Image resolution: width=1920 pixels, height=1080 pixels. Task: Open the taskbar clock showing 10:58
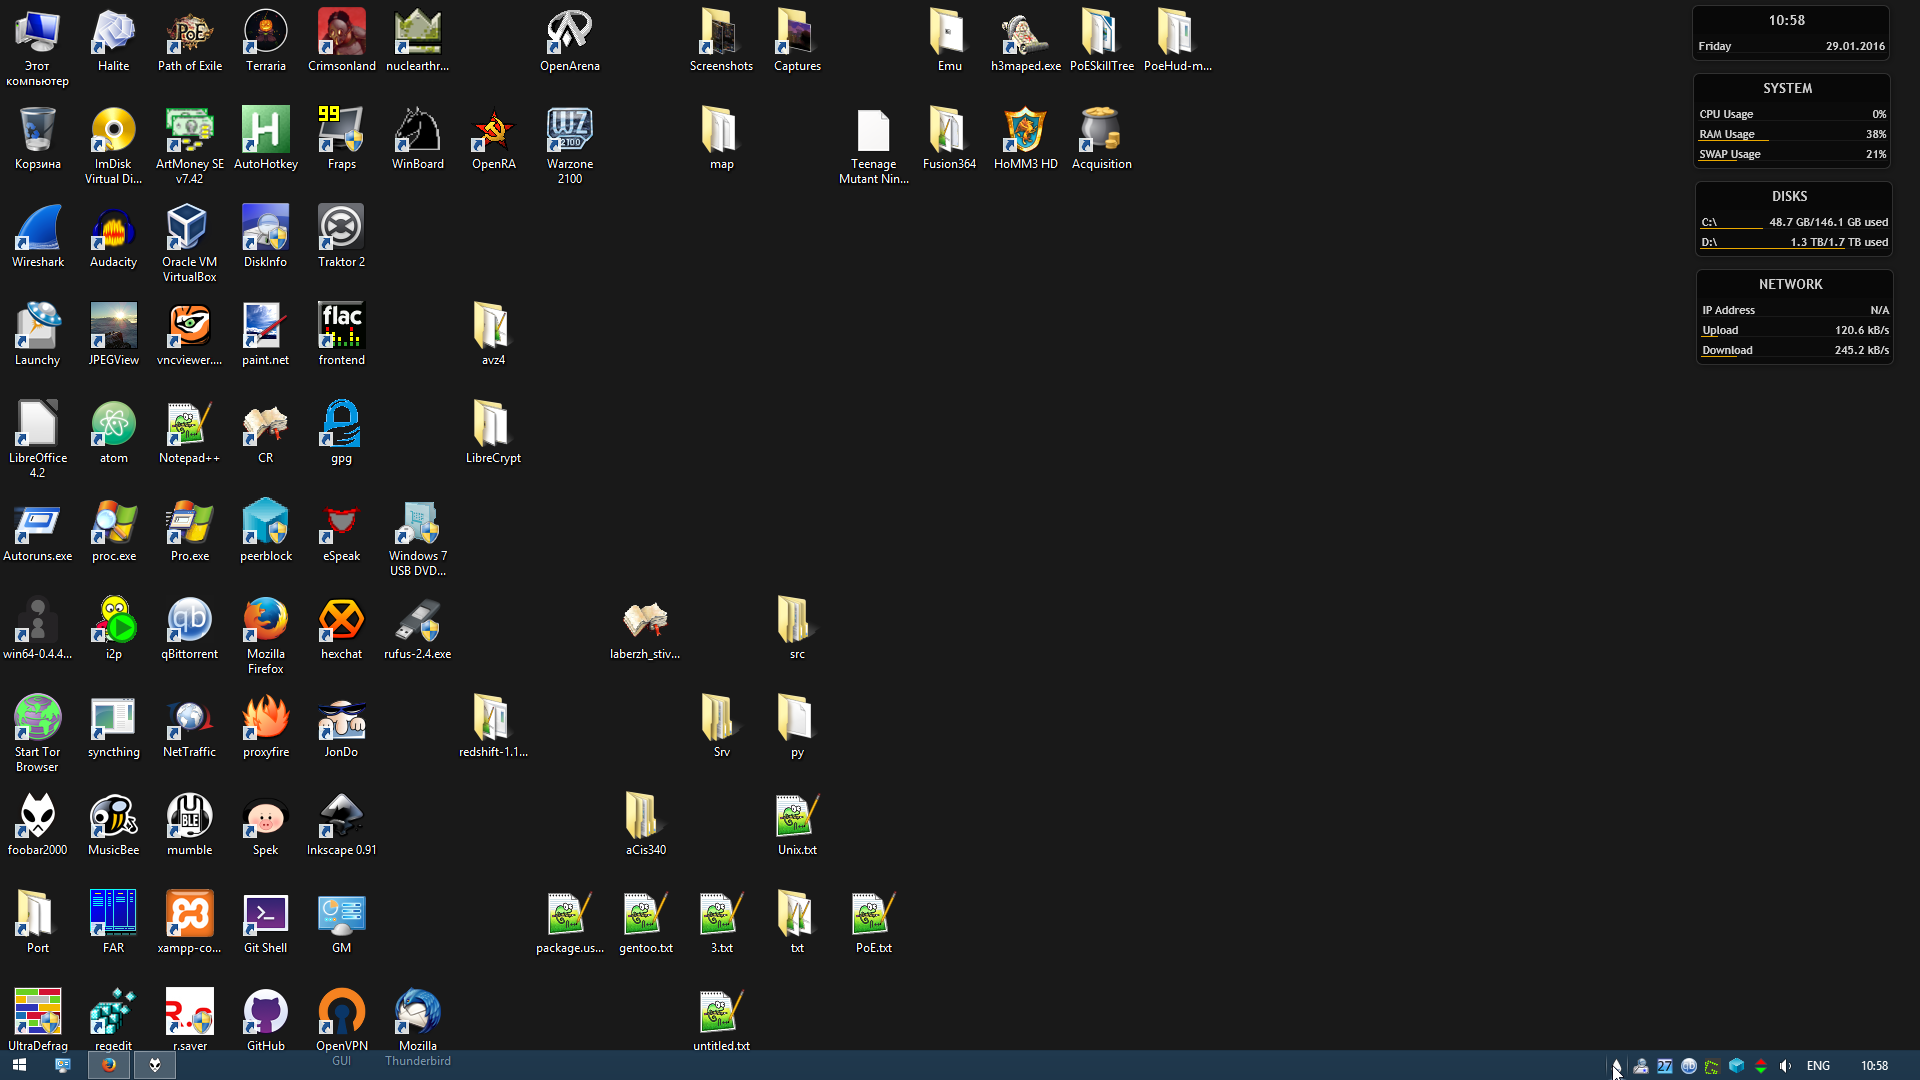pyautogui.click(x=1874, y=1066)
